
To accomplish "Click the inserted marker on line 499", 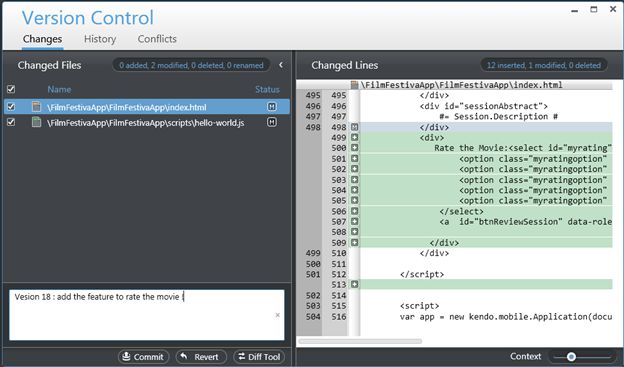I will [355, 137].
